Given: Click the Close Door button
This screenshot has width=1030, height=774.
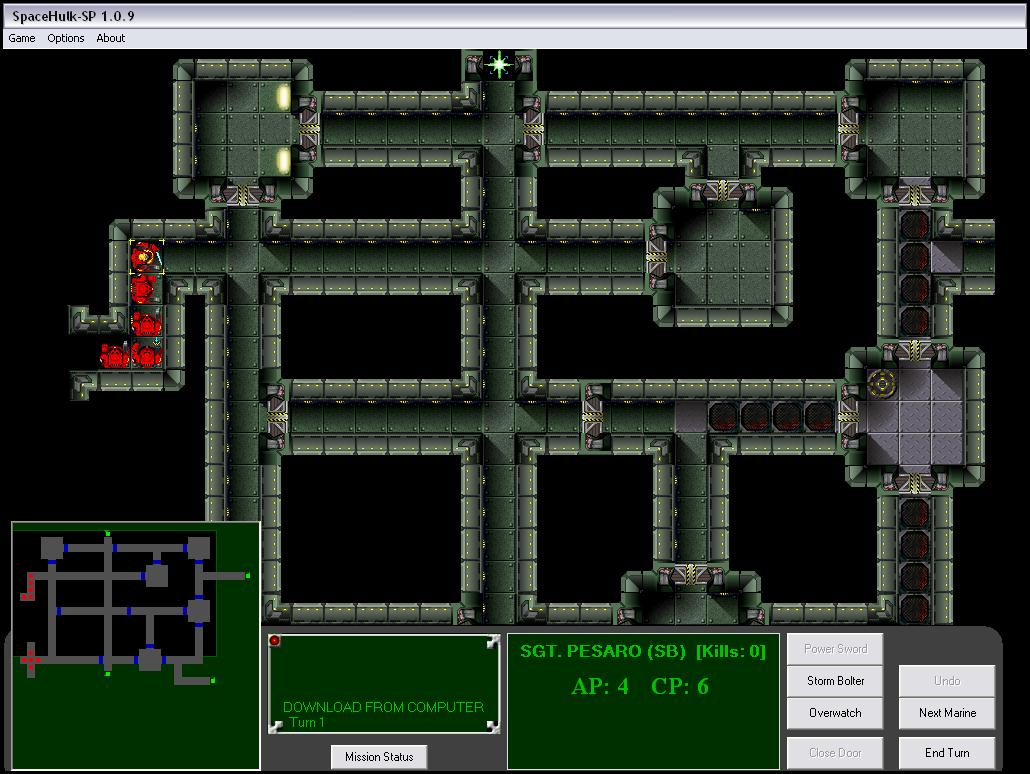Looking at the screenshot, I should 835,753.
